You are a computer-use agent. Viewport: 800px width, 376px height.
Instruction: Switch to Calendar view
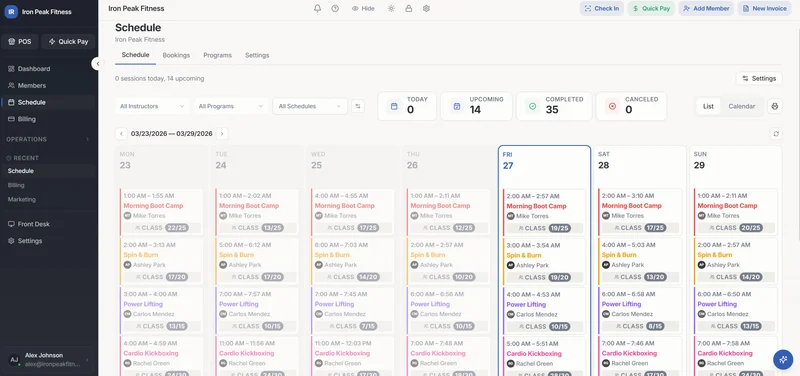tap(742, 106)
